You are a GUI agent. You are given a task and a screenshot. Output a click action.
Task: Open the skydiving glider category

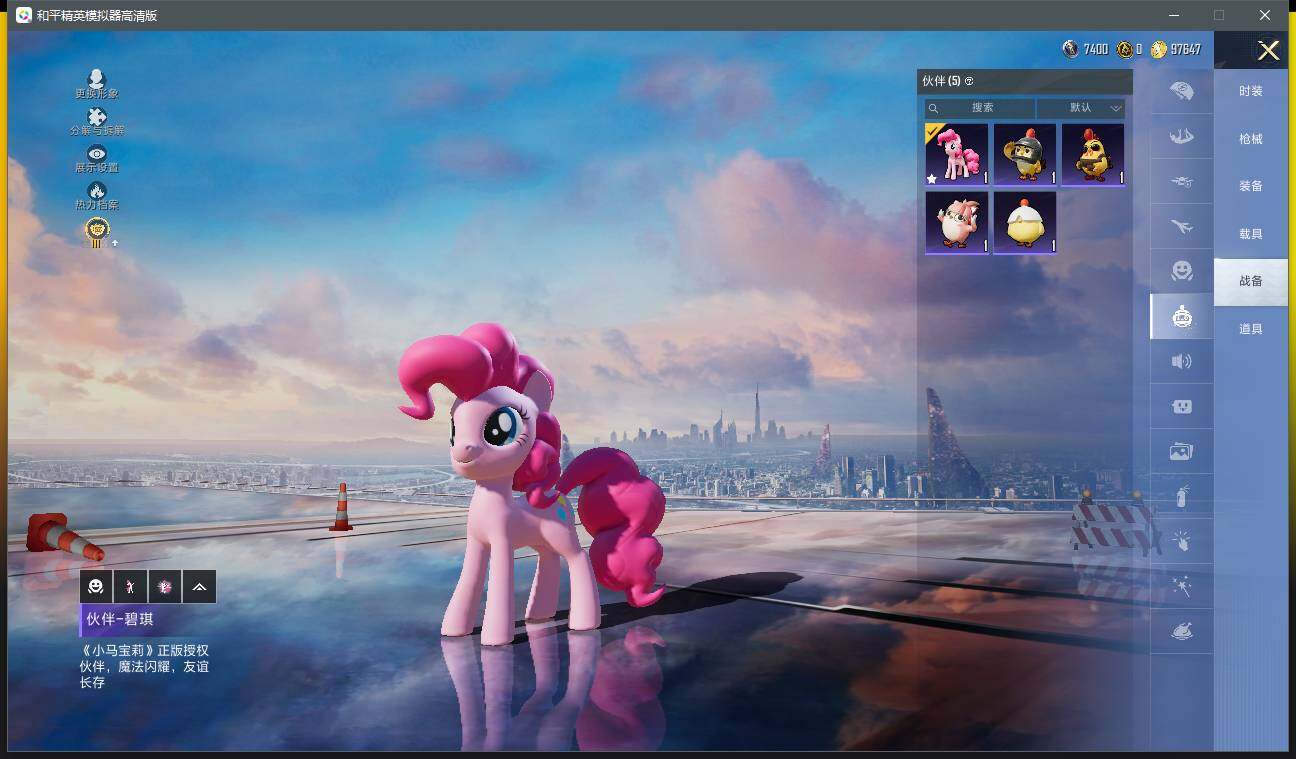point(1182,136)
